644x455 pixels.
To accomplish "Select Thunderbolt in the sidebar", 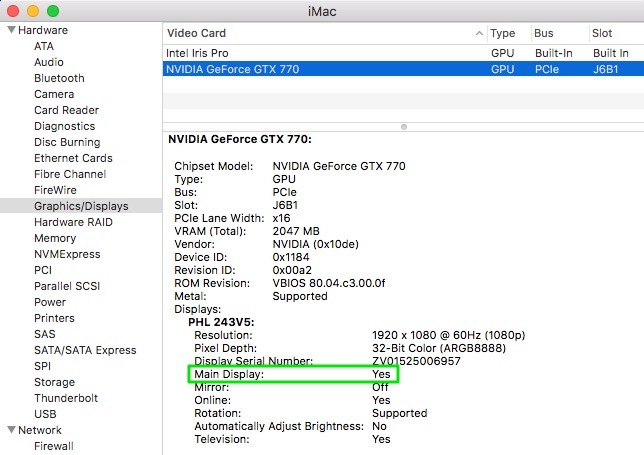I will point(66,398).
